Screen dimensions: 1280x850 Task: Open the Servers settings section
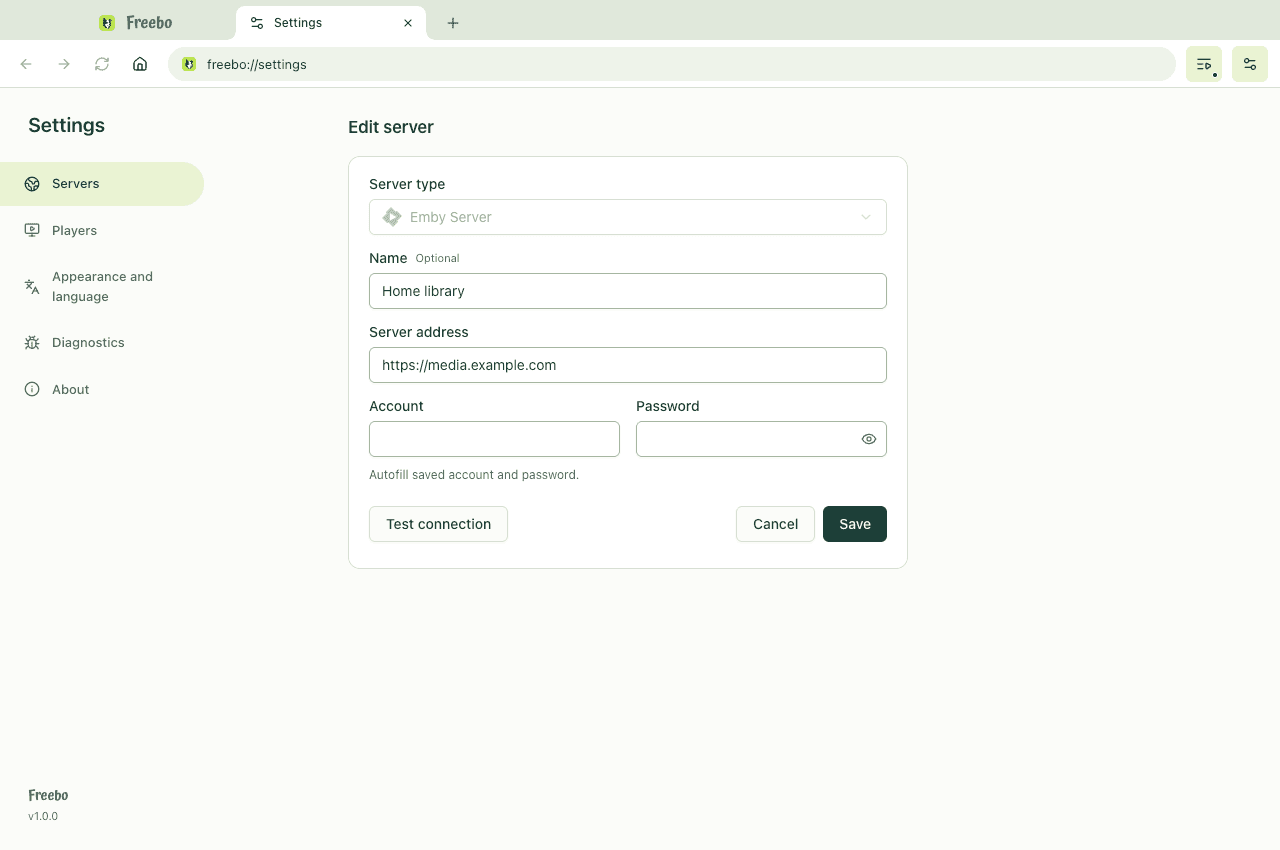point(102,184)
